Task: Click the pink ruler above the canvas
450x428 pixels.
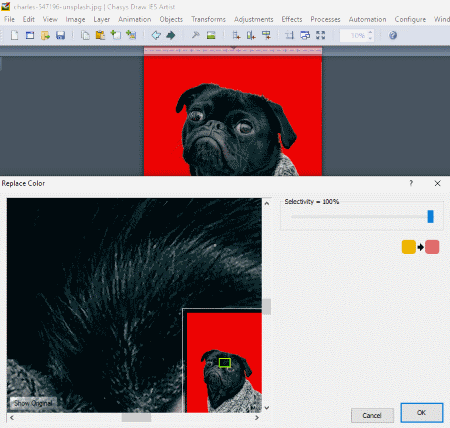Action: (233, 50)
